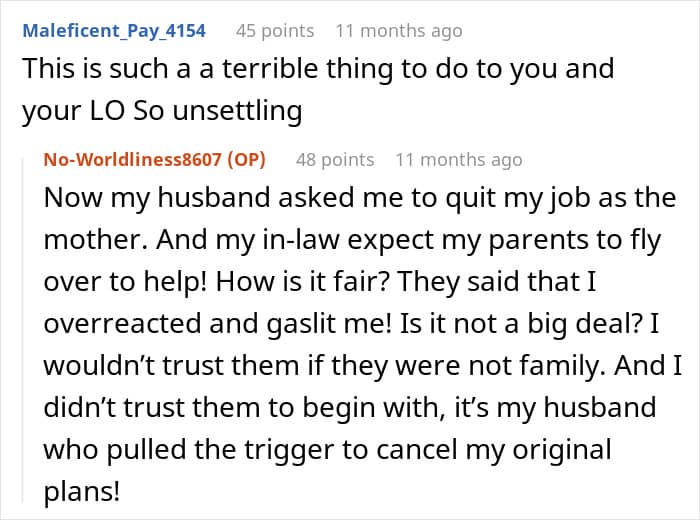Click the 48 points score
This screenshot has width=700, height=520.
(334, 159)
